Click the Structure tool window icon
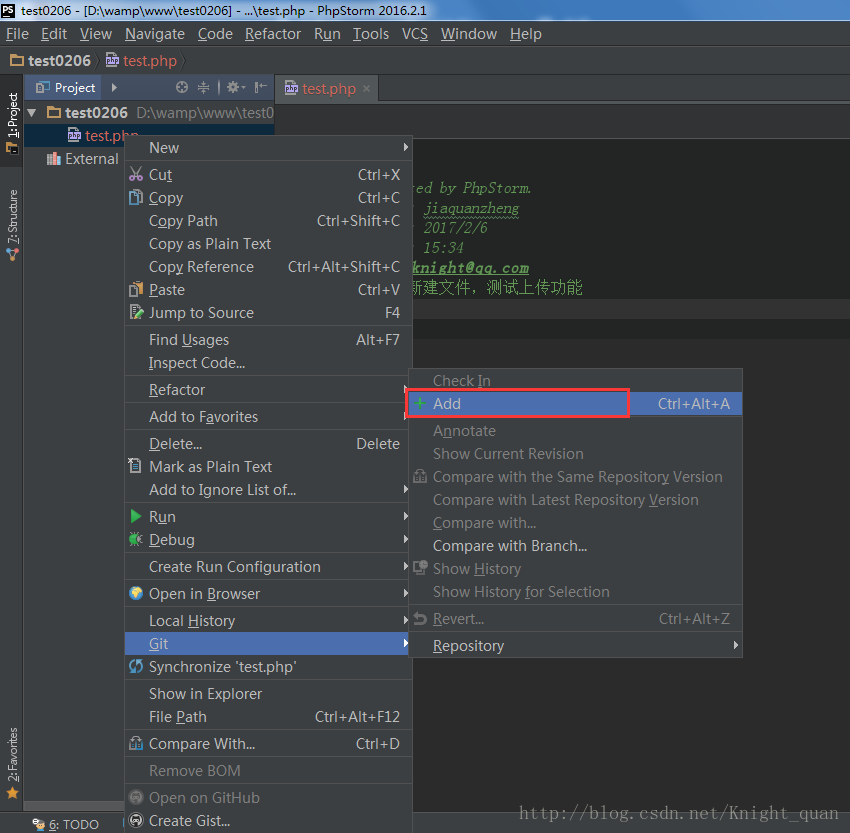850x833 pixels. (12, 254)
